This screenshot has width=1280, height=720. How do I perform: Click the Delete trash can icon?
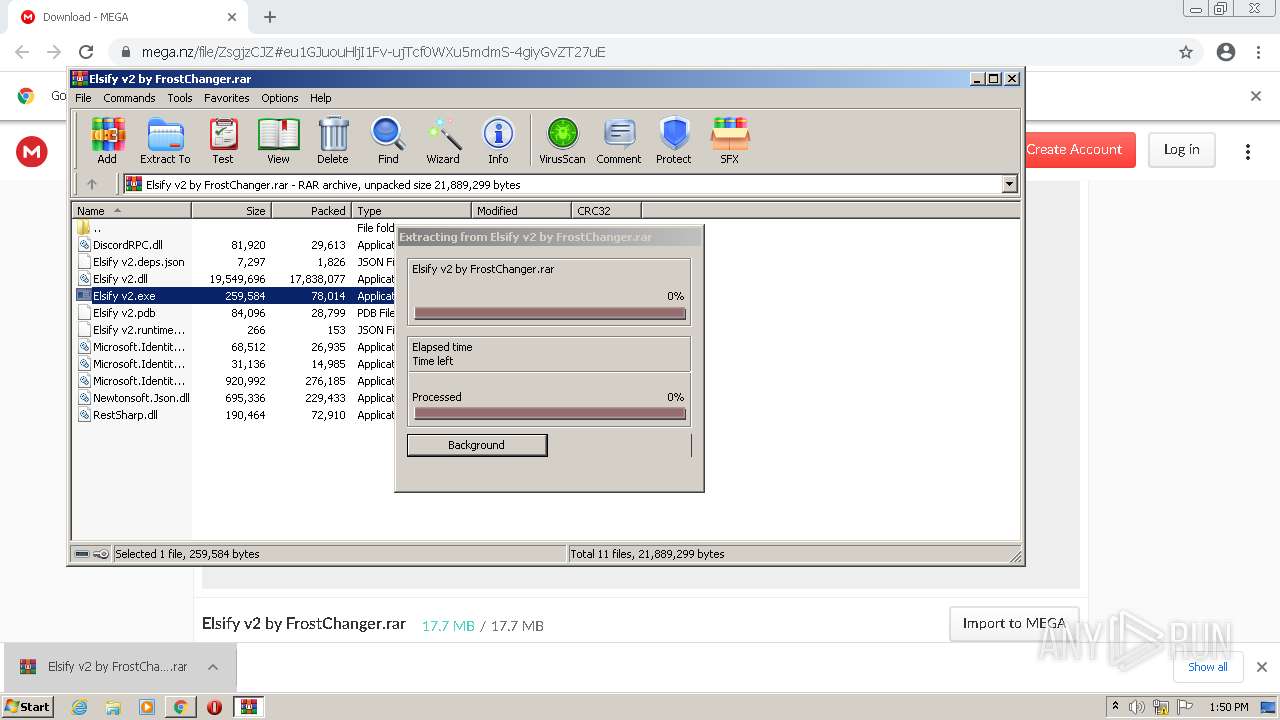pos(333,140)
